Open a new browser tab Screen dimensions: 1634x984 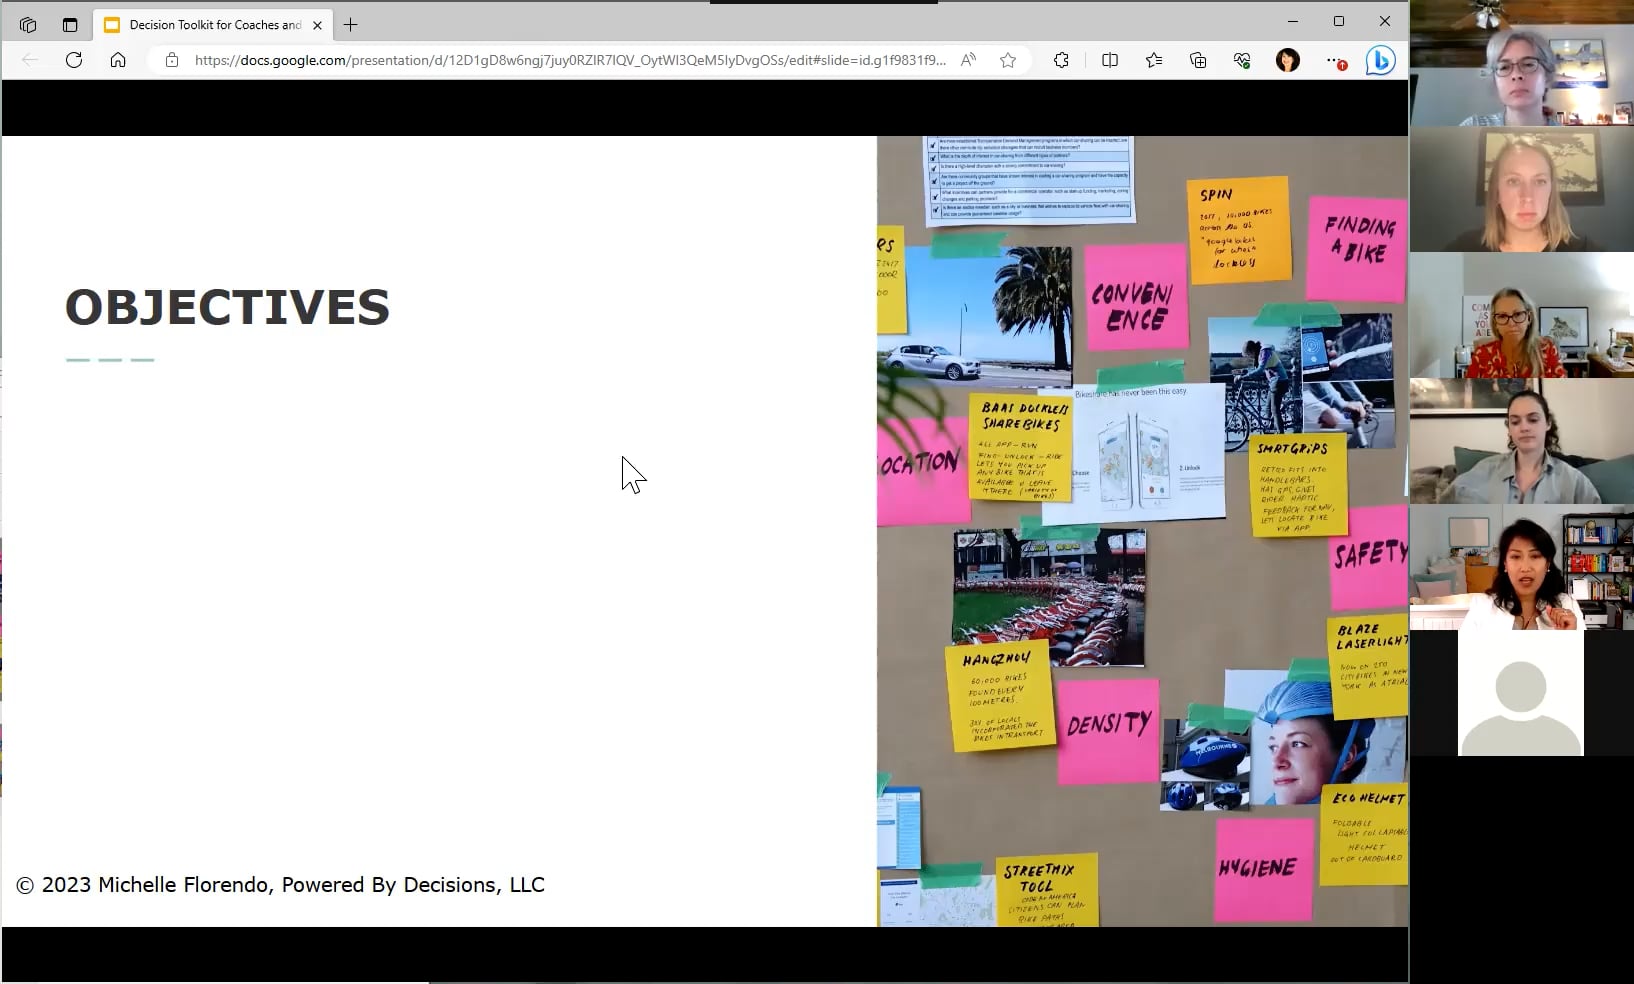[350, 25]
